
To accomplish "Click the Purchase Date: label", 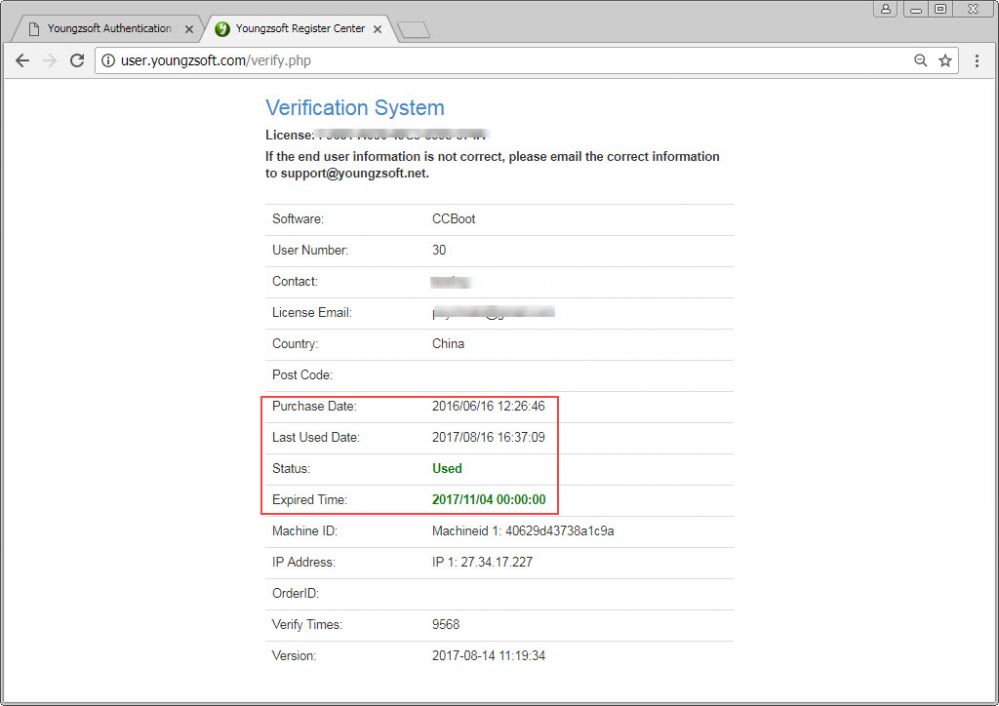I will click(314, 406).
